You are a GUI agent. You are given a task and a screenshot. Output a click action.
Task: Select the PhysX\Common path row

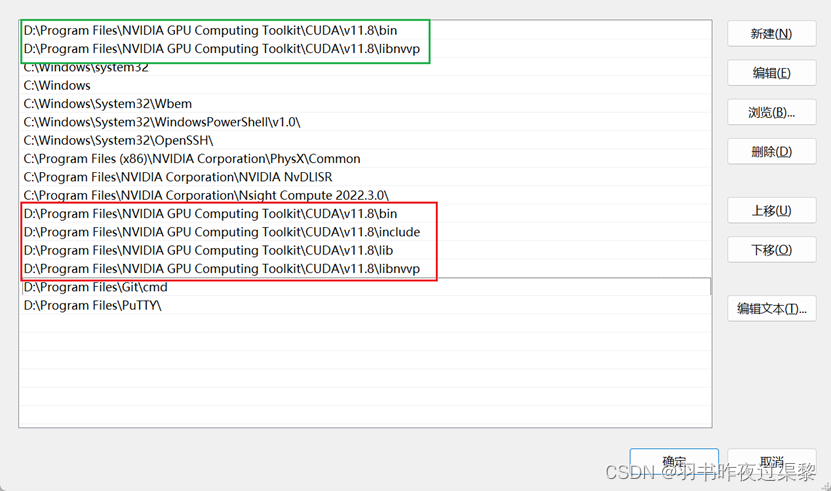pyautogui.click(x=365, y=159)
